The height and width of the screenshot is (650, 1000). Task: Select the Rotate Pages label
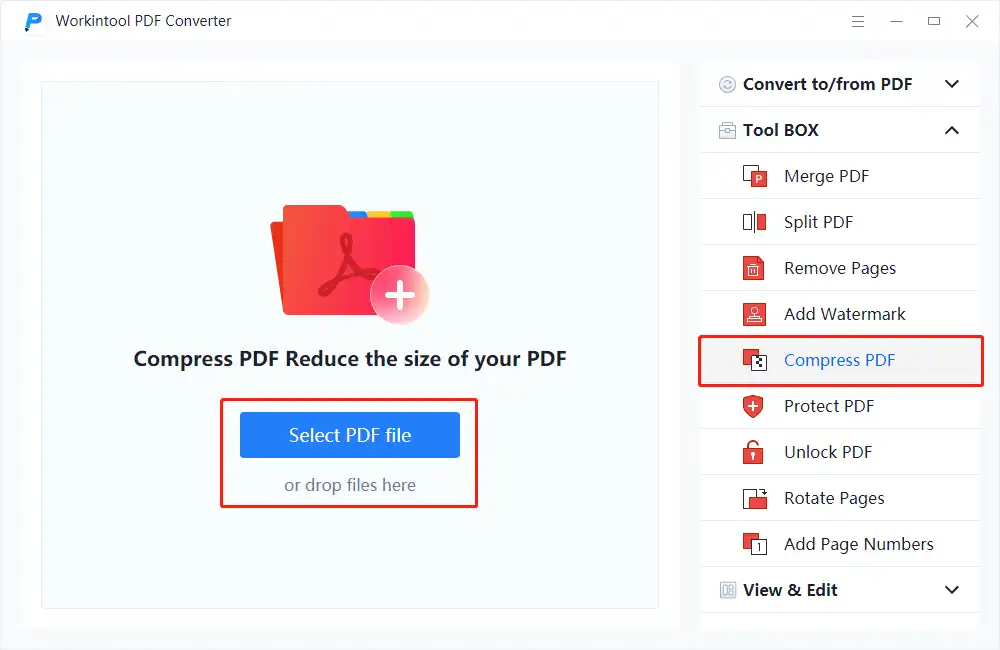834,499
